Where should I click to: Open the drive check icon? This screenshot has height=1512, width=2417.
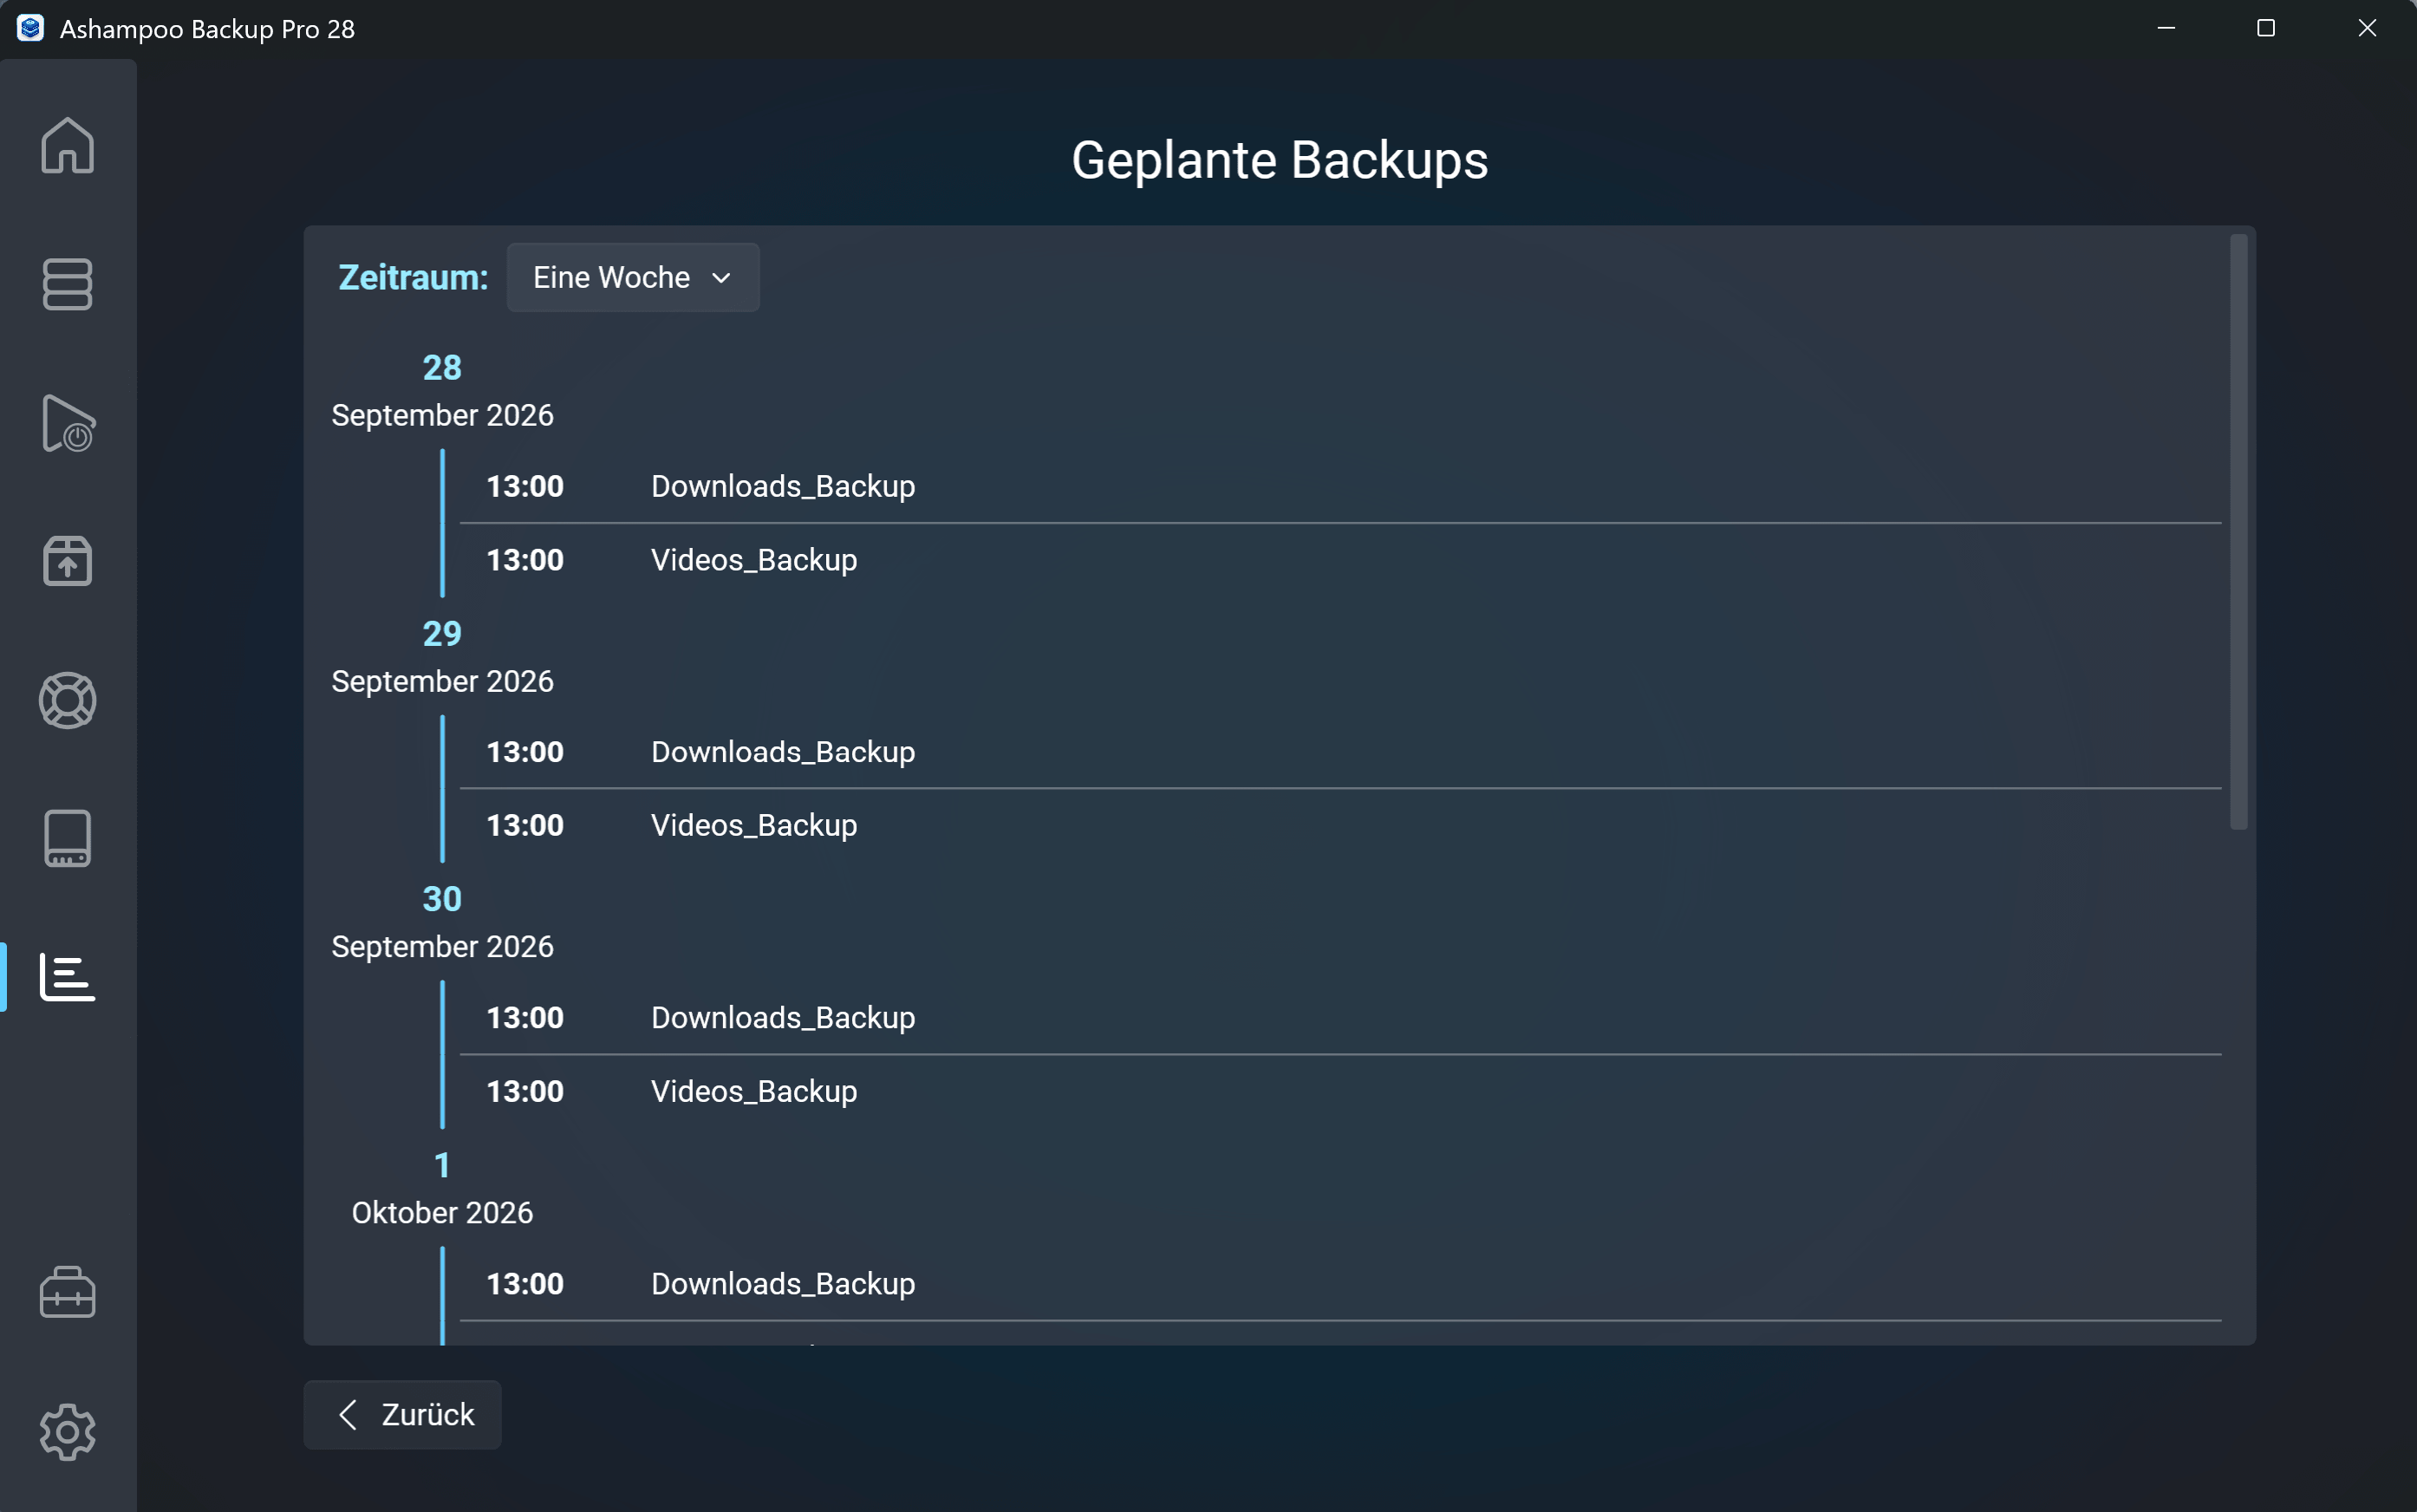[67, 838]
